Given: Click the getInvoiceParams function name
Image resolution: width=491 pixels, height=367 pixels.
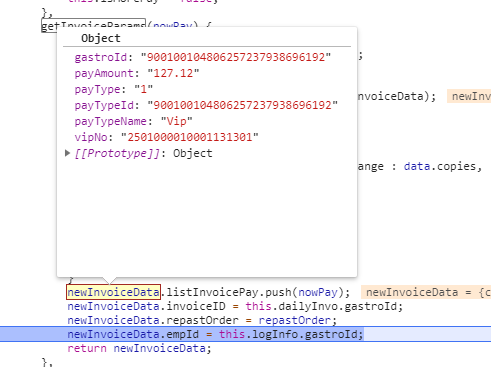Looking at the screenshot, I should (93, 26).
